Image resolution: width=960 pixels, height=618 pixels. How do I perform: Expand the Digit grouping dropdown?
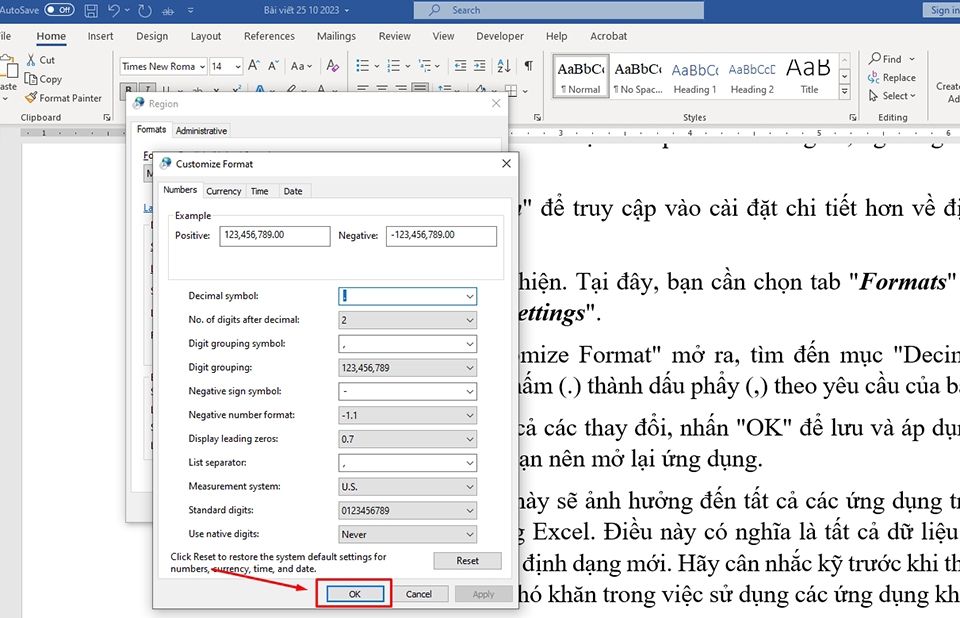[470, 367]
